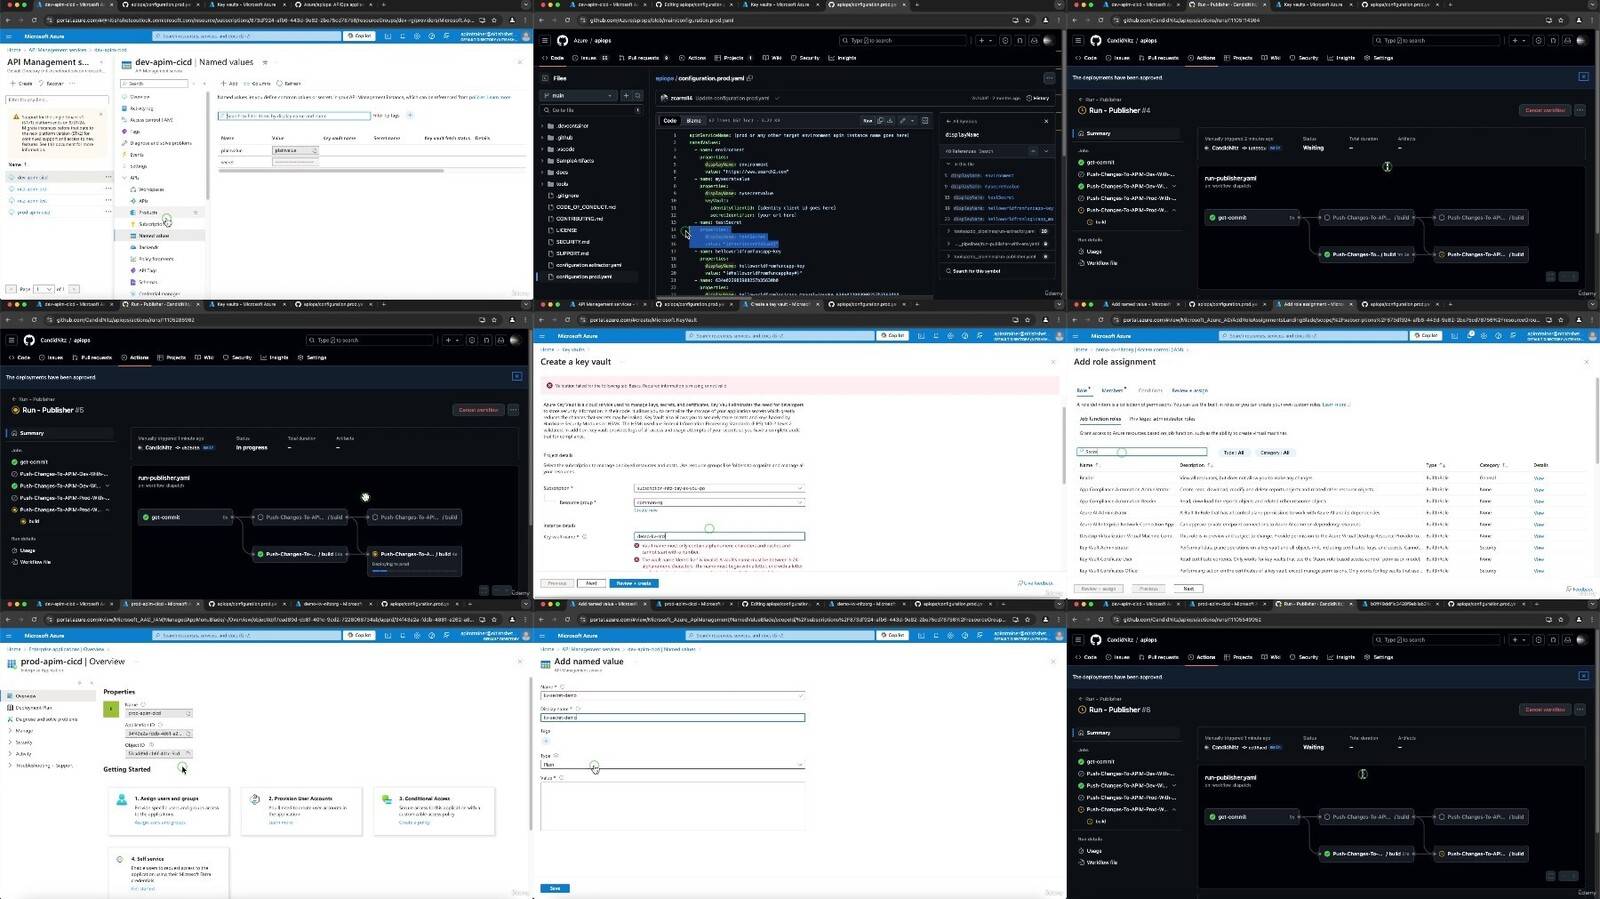Open Type : All filter in role assignment
Screen dimensions: 1600x899
[1234, 452]
